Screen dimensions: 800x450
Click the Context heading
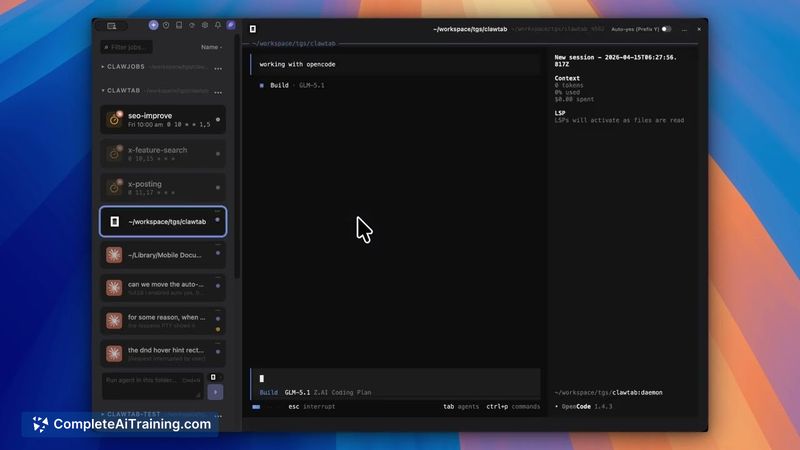coord(567,79)
